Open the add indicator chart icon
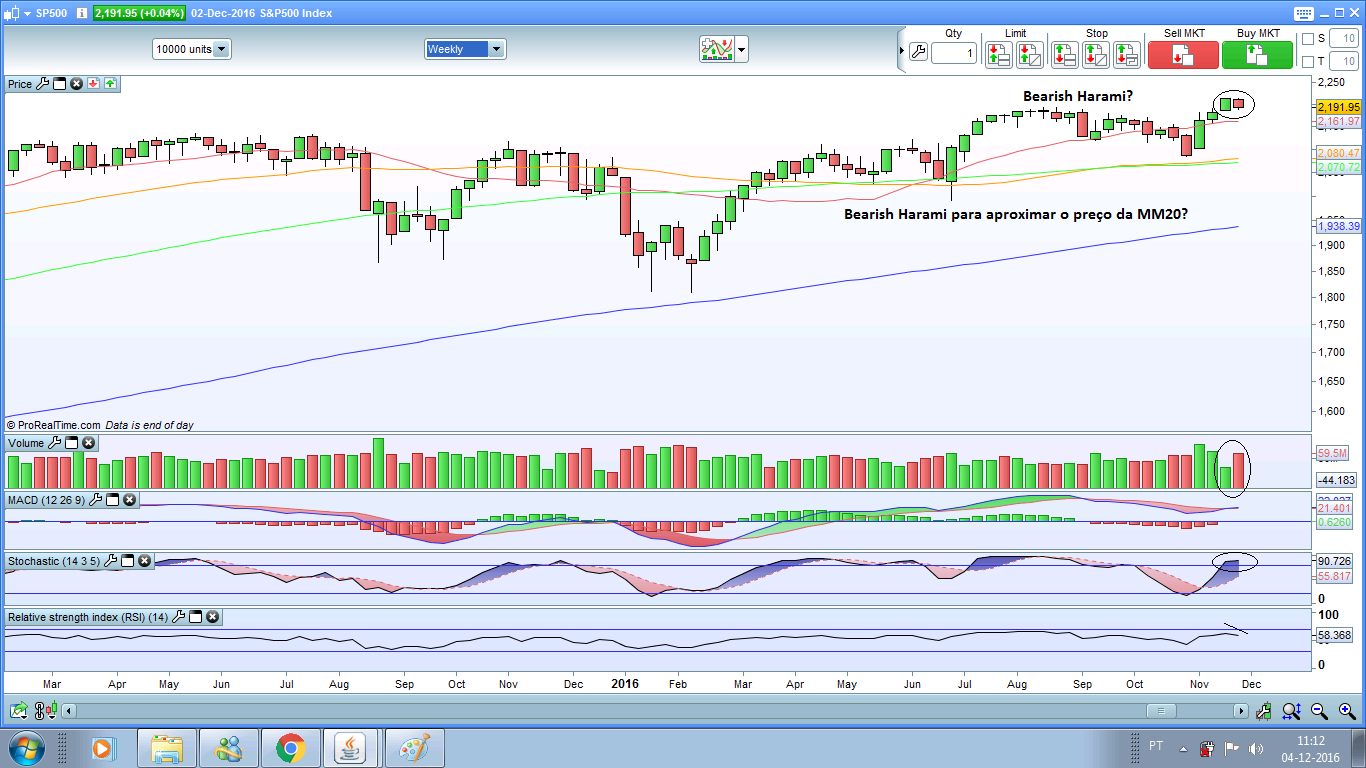The image size is (1366, 768). pos(716,49)
